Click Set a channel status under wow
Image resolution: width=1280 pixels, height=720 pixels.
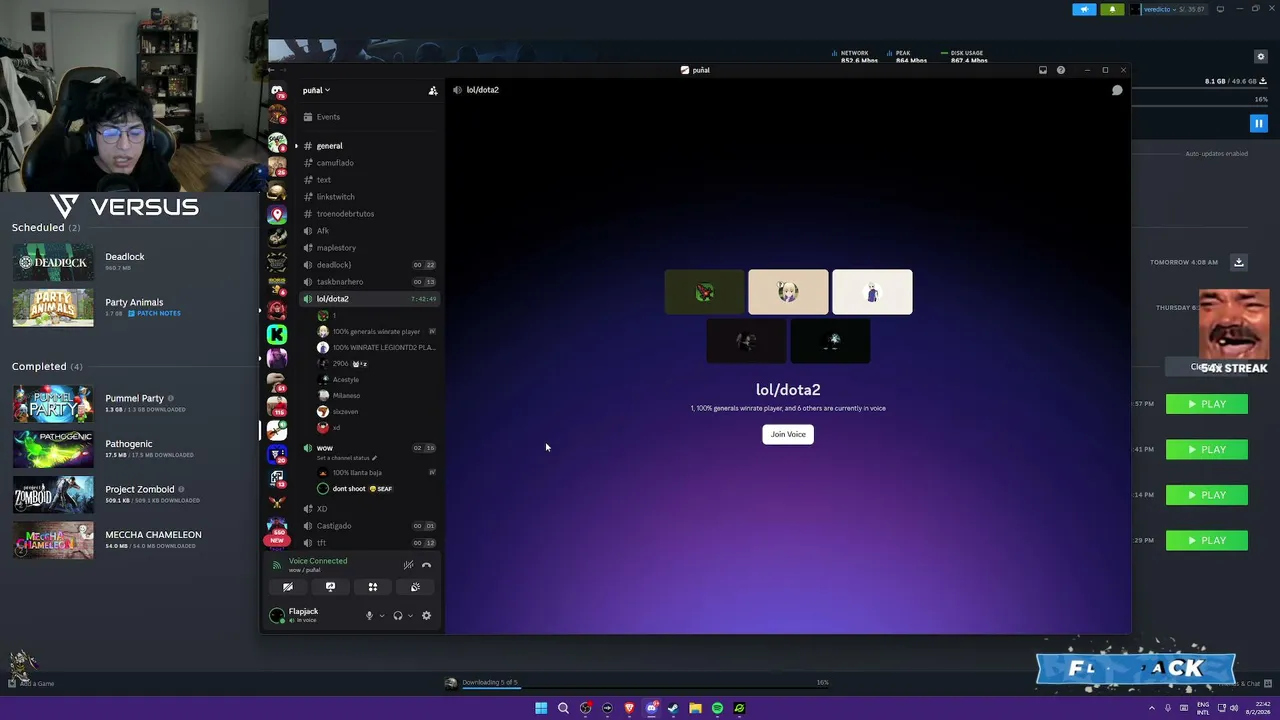pyautogui.click(x=346, y=458)
